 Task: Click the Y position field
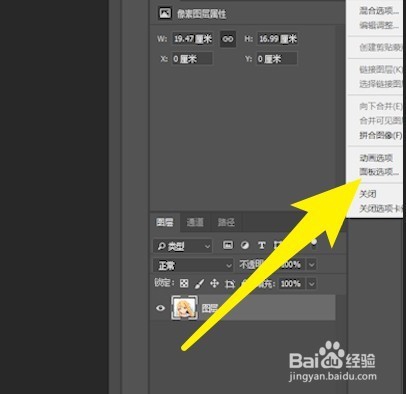(277, 59)
